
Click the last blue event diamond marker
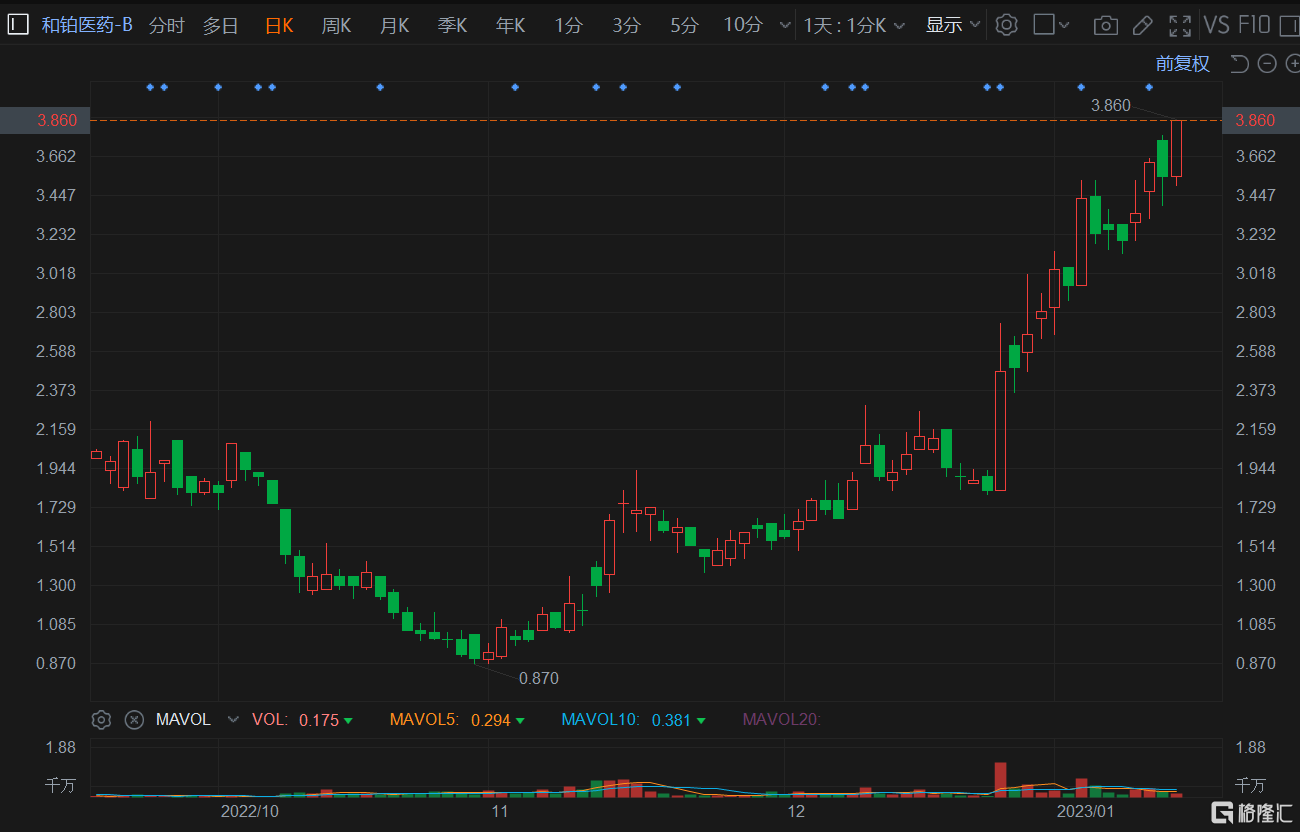(1148, 87)
